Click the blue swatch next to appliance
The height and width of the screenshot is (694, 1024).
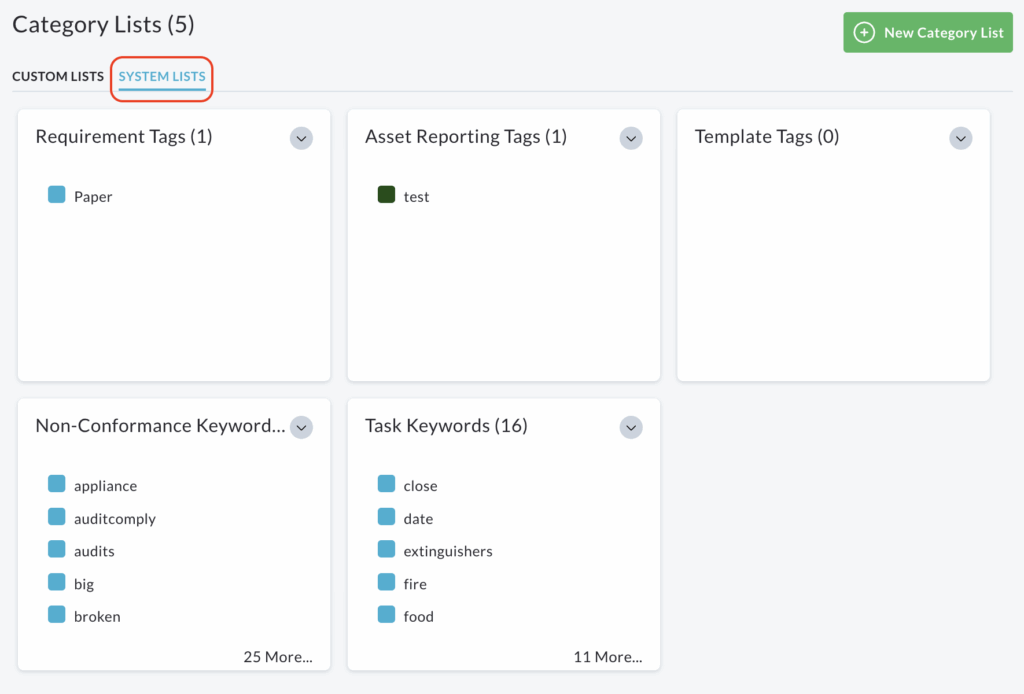point(57,485)
